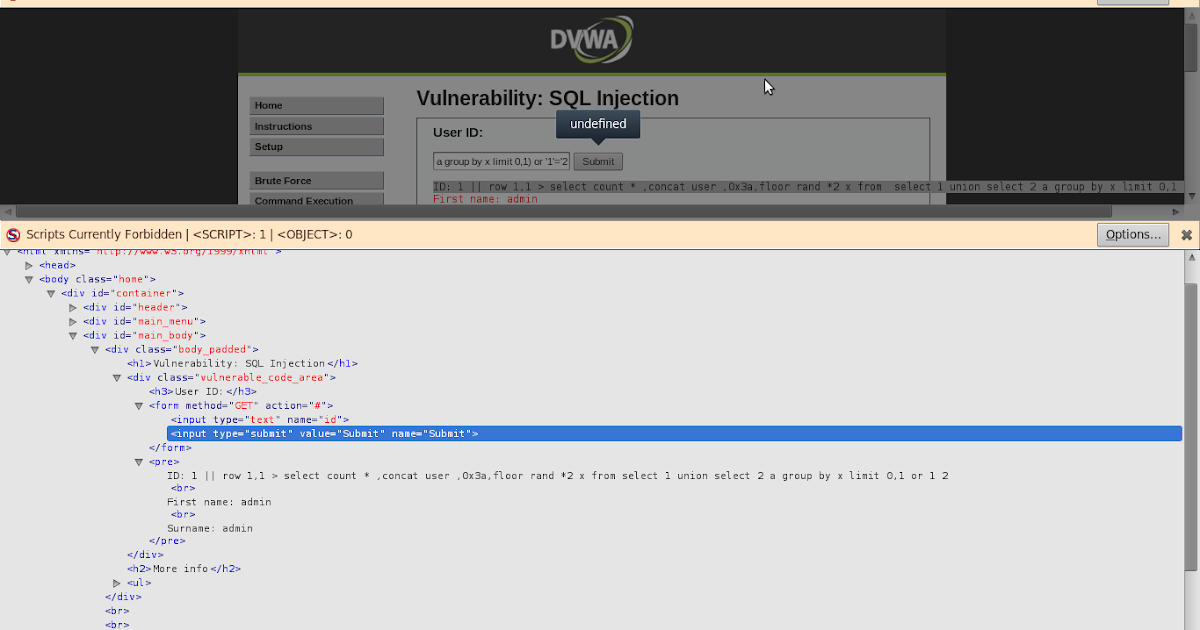This screenshot has width=1200, height=630.
Task: Click the horizontal scrollbar left arrow
Action: coord(9,211)
